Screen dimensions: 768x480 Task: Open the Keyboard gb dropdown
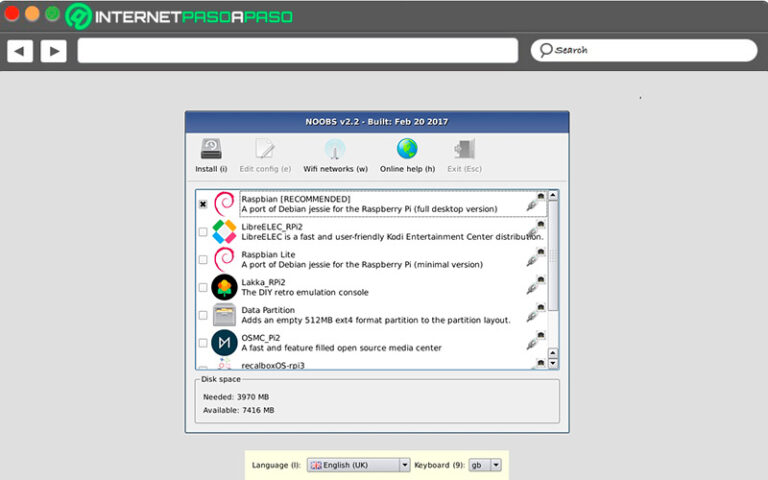click(484, 465)
